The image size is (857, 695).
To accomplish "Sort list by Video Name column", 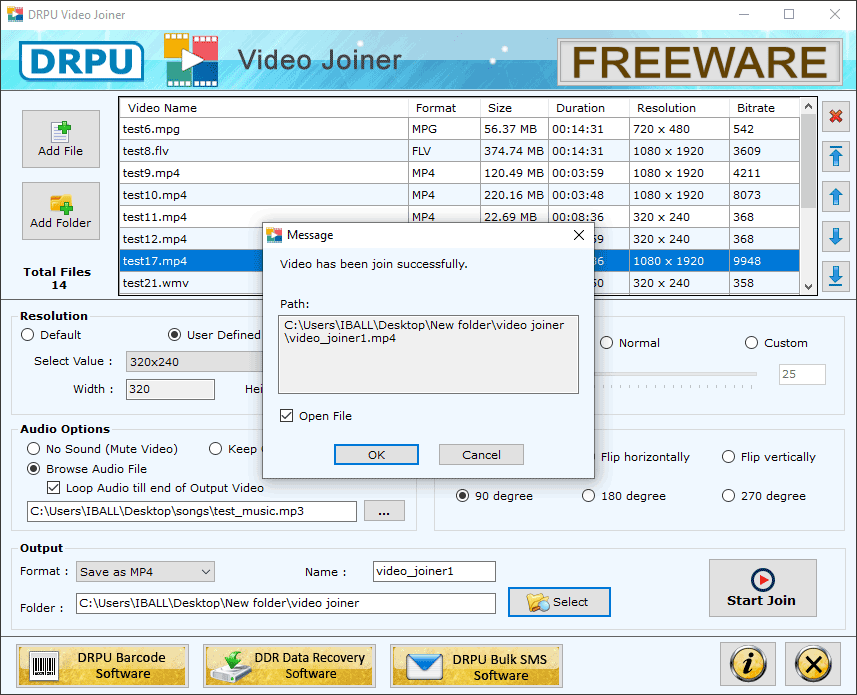I will click(x=264, y=108).
